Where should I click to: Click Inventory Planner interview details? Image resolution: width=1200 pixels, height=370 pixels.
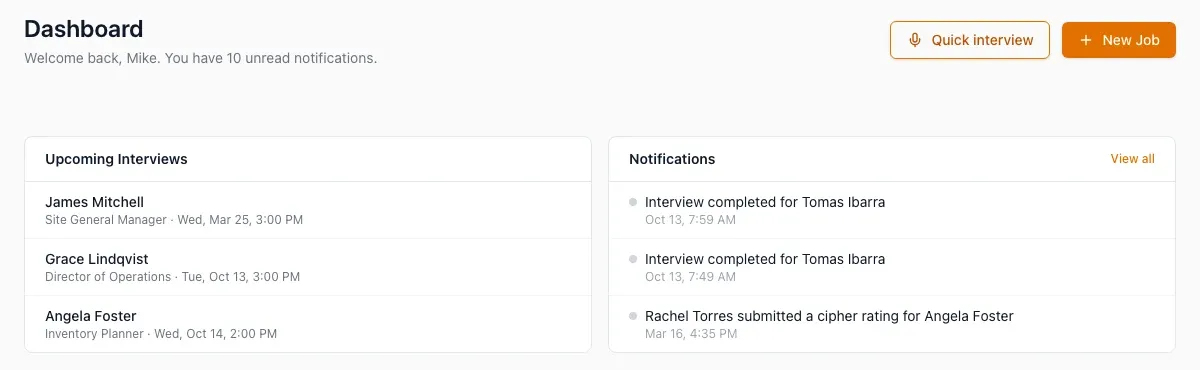[x=161, y=334]
